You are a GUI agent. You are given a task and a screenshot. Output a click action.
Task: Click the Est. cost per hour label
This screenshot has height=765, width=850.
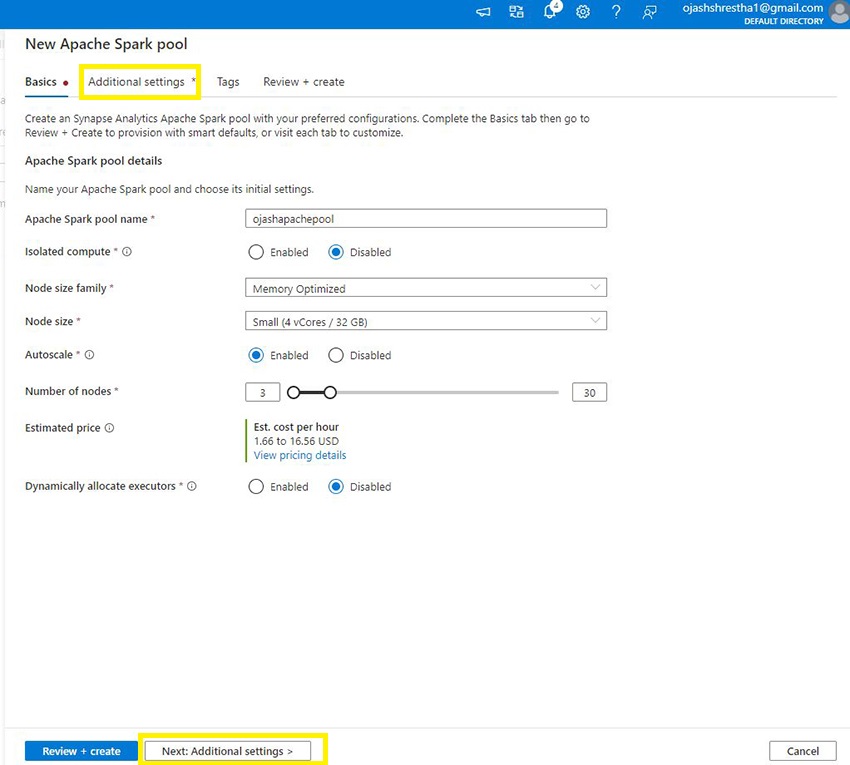point(296,427)
